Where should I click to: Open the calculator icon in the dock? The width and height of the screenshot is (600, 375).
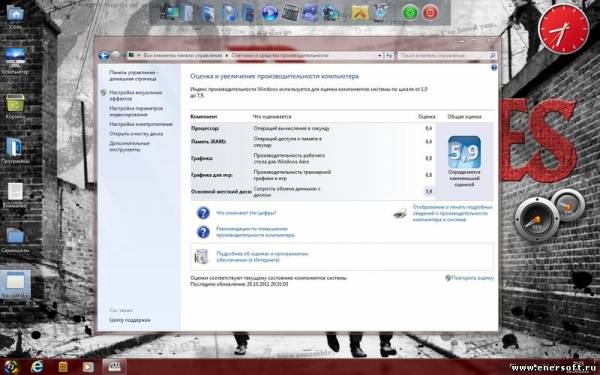(x=290, y=13)
